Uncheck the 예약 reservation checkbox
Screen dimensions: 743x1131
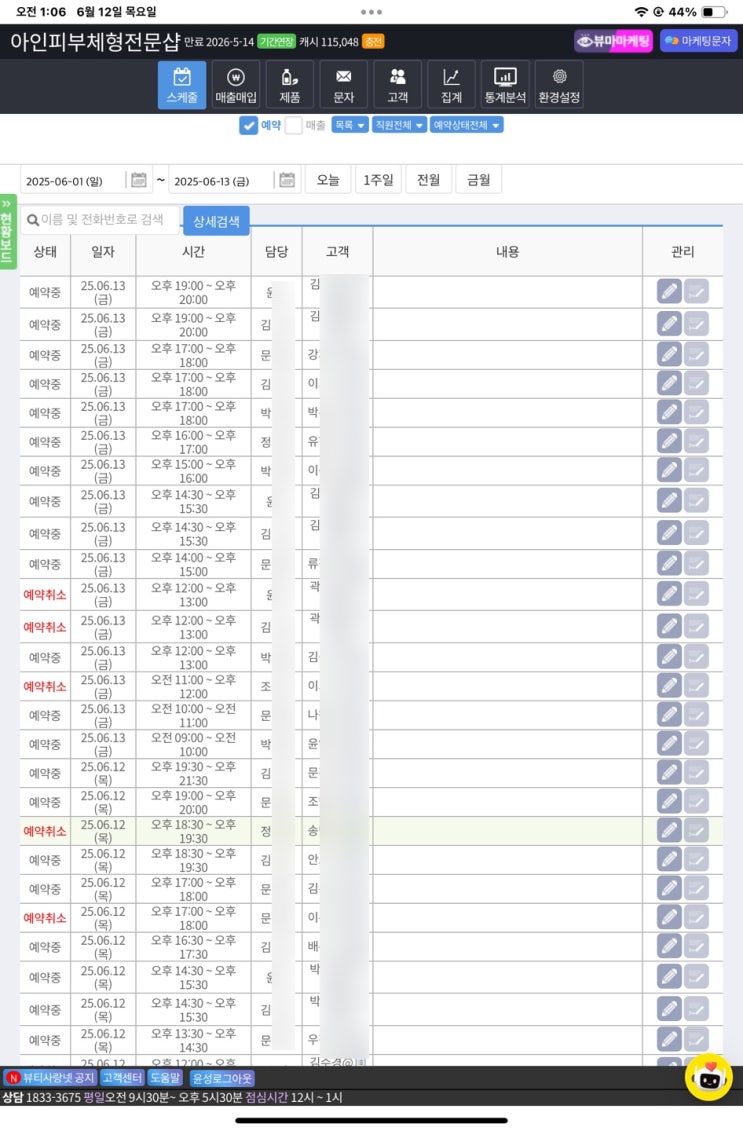click(x=248, y=126)
